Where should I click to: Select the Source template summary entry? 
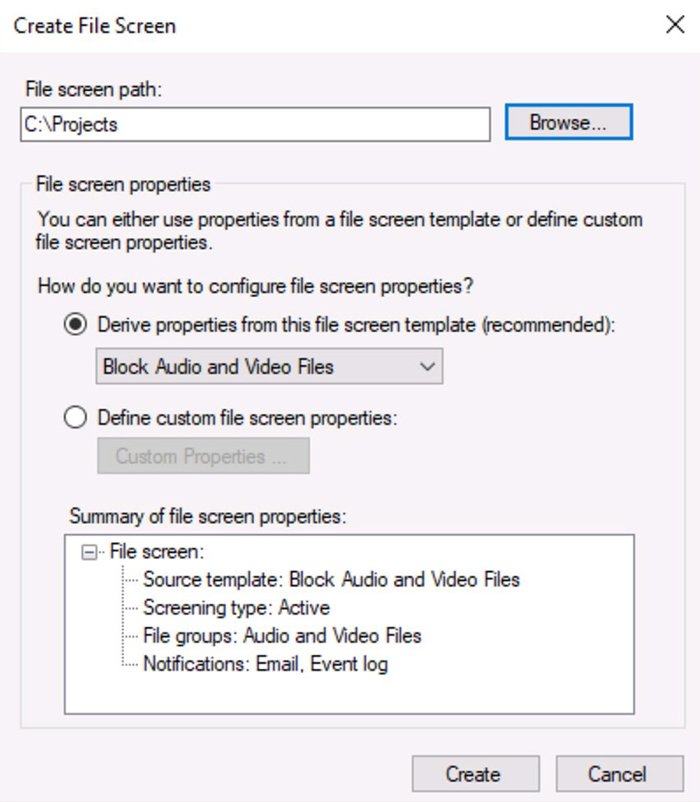tap(331, 579)
